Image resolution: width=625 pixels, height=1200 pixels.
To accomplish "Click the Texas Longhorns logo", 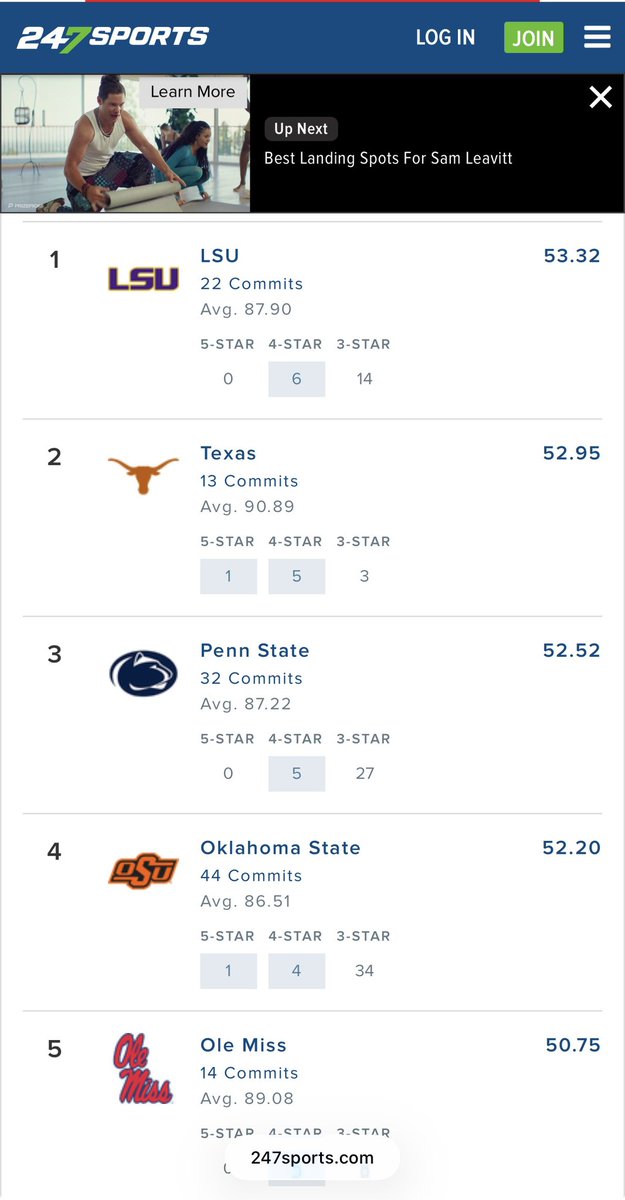I will click(x=143, y=474).
